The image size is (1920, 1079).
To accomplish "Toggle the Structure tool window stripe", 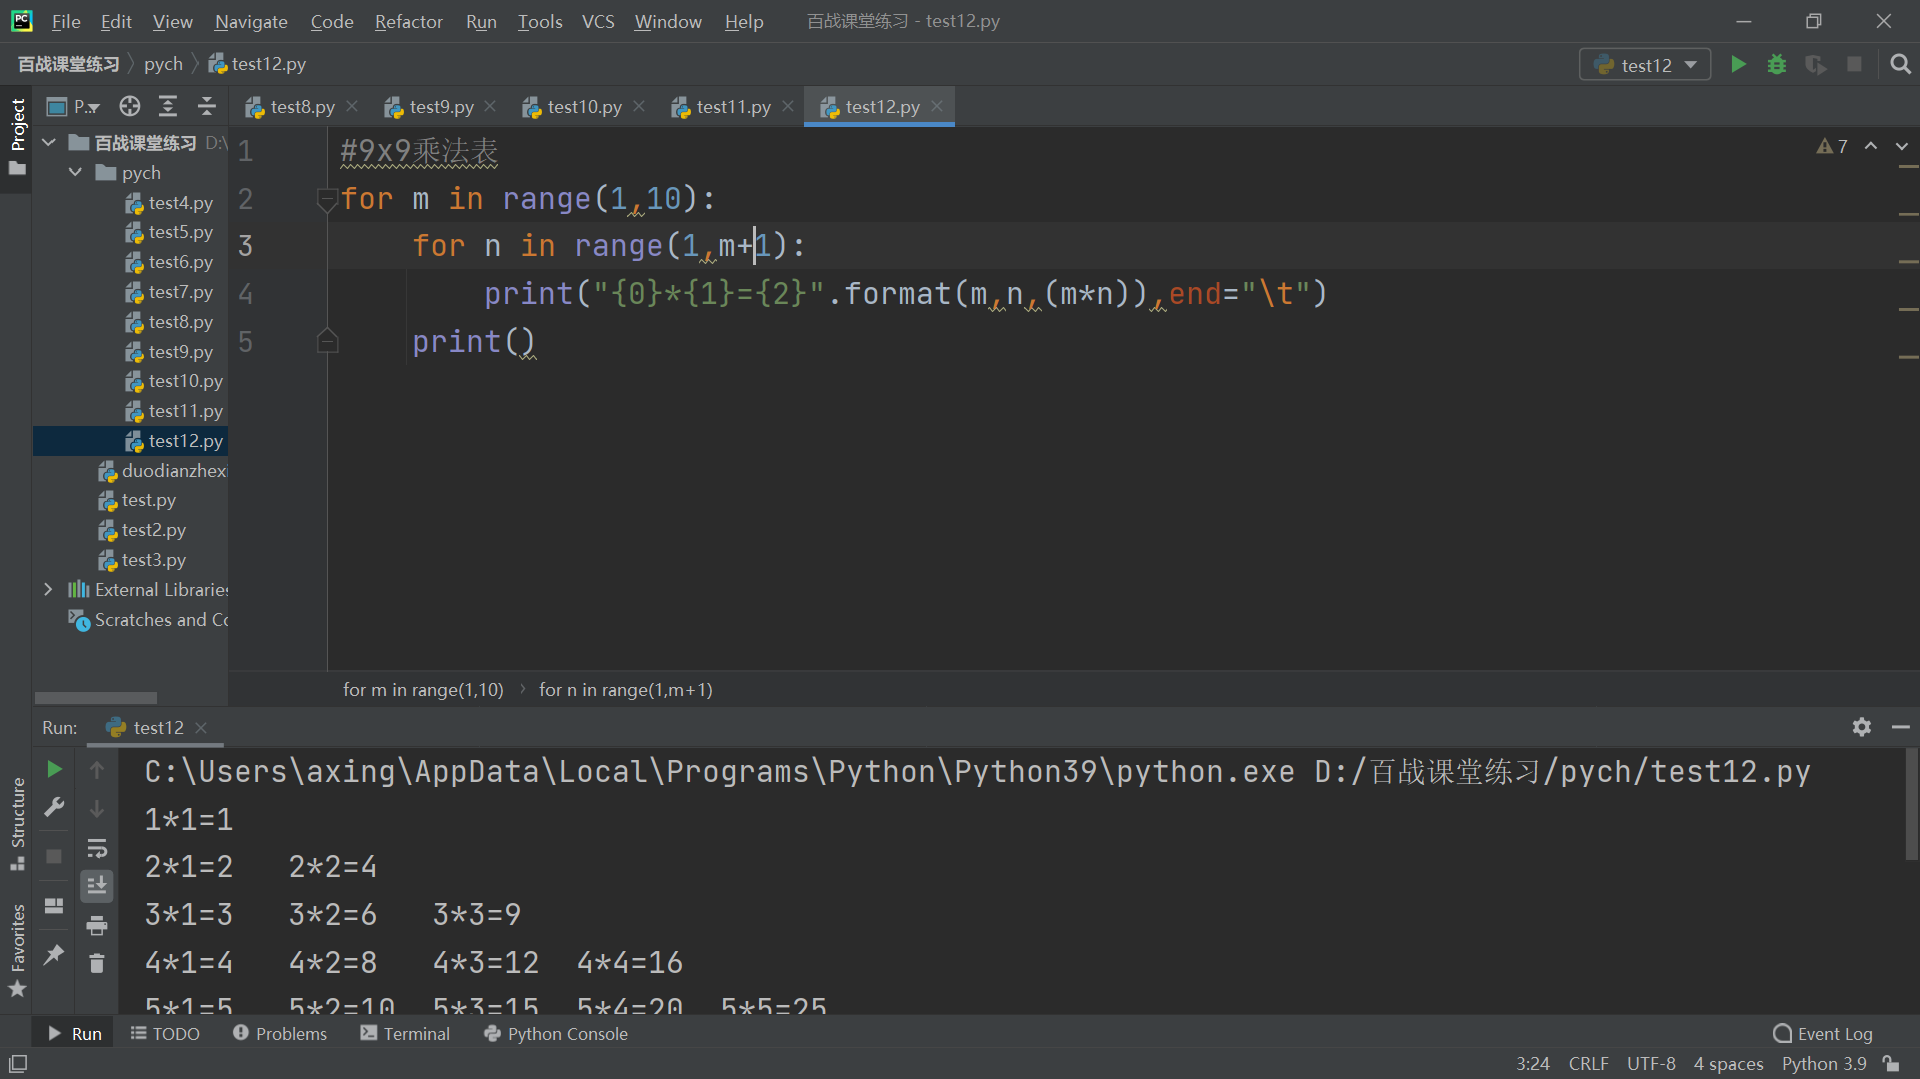I will coord(16,823).
